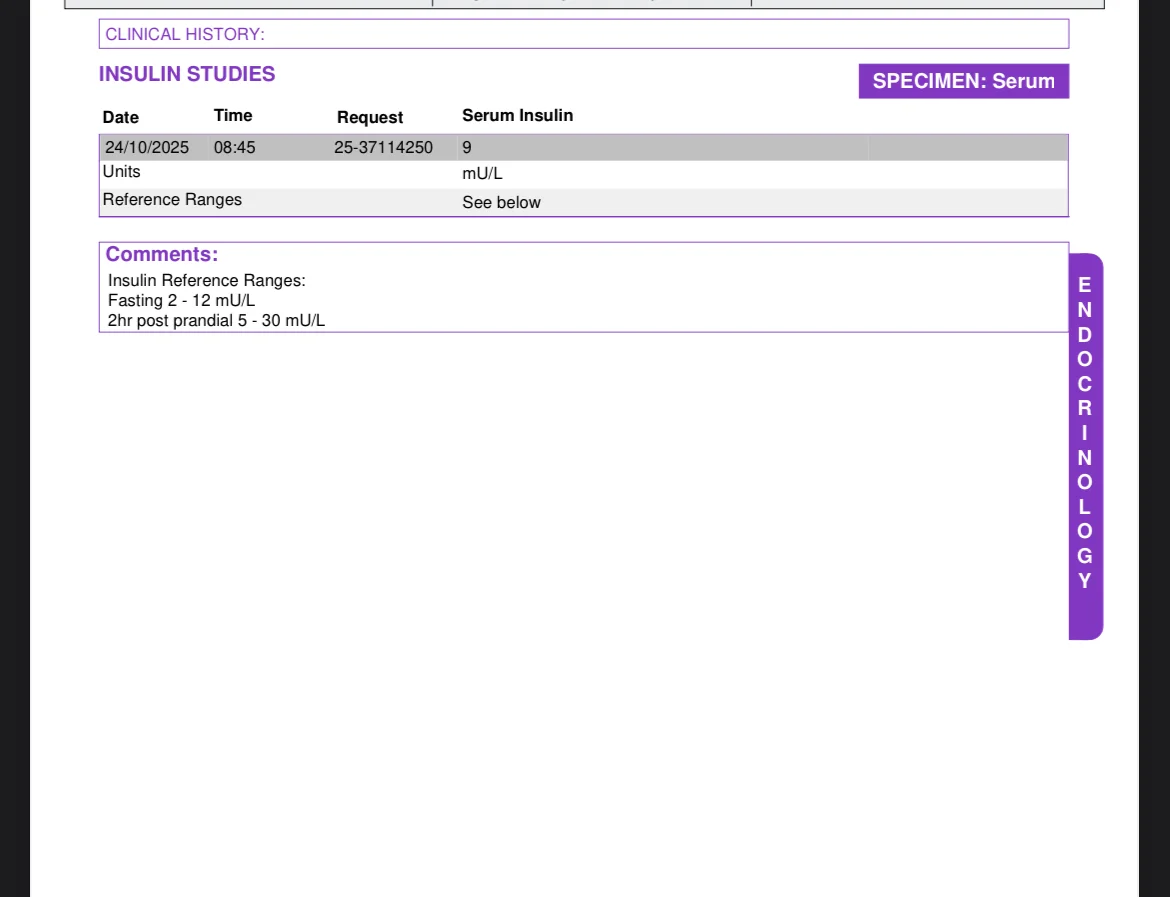Click the SPECIMEN: Serum badge
This screenshot has height=897, width=1170.
point(963,81)
